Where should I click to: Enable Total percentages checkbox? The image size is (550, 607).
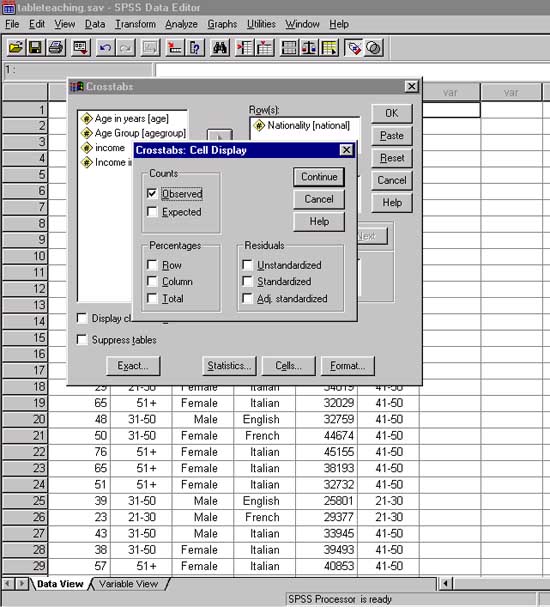[x=152, y=298]
